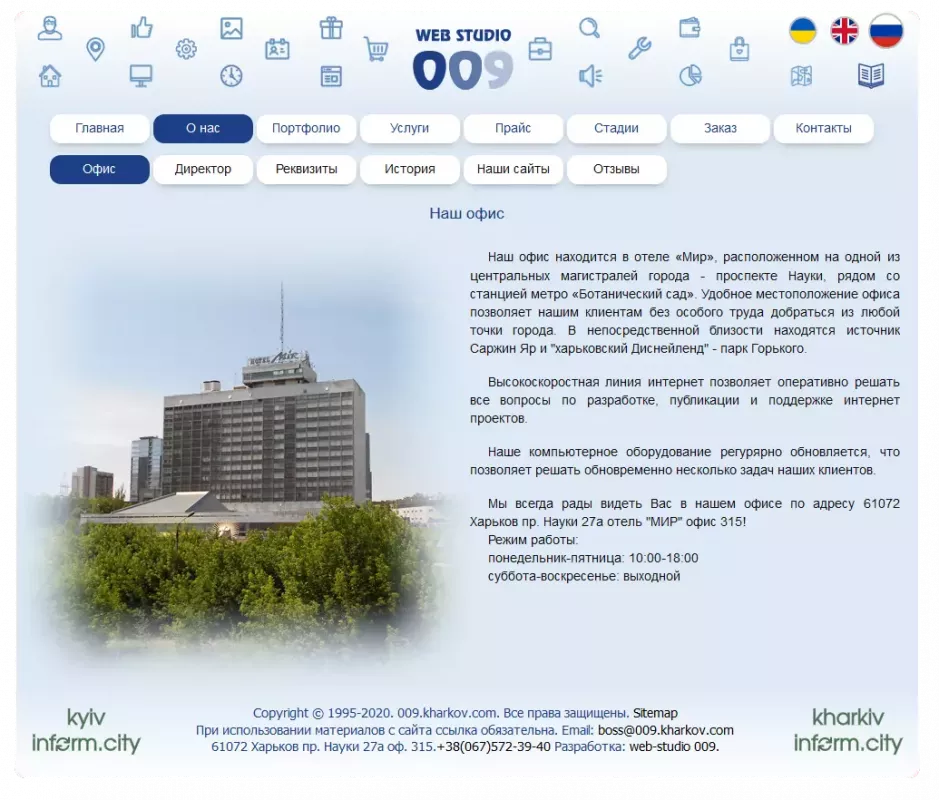
Task: Click the gift box icon
Action: pos(331,28)
